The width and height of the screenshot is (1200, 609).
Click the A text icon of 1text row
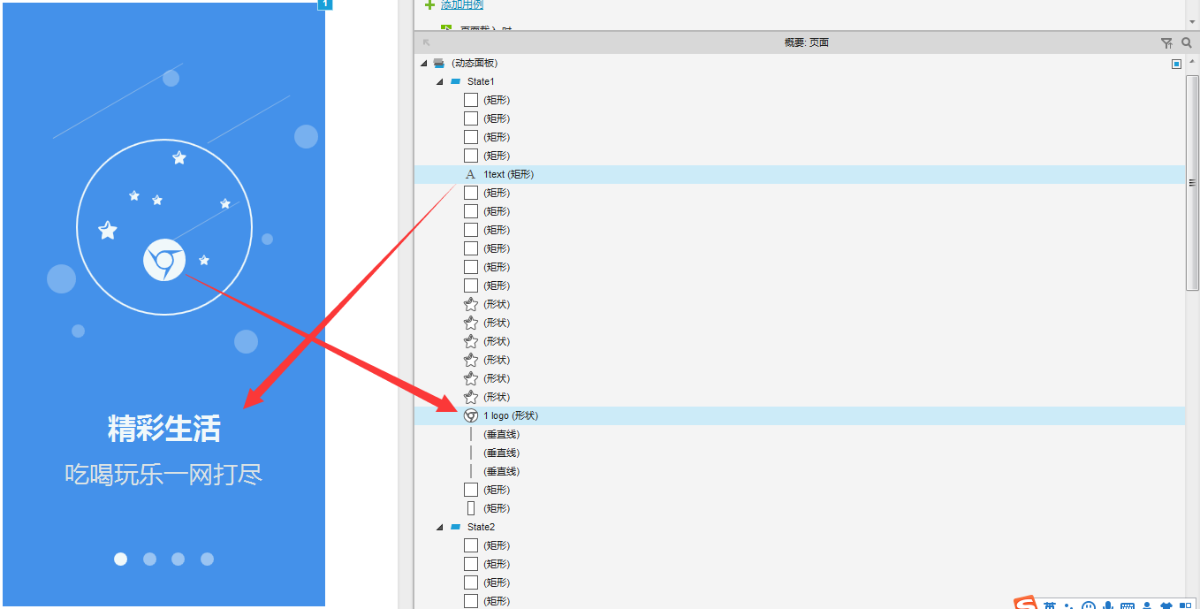(x=471, y=174)
